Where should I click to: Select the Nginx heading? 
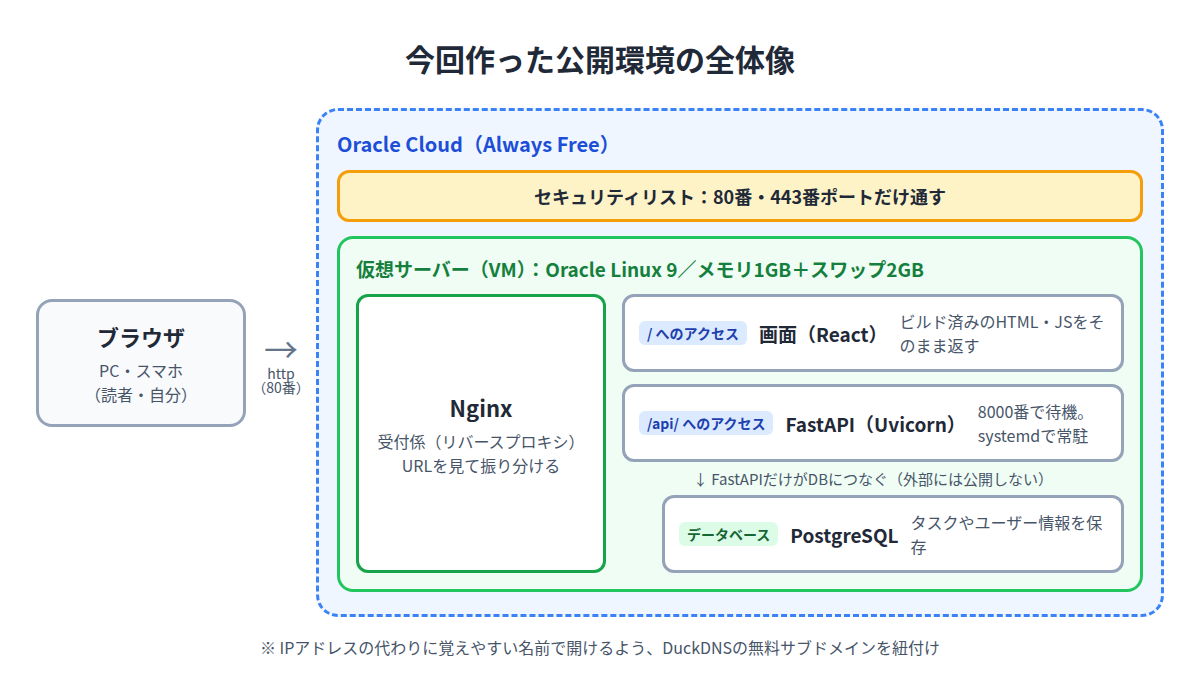(481, 409)
